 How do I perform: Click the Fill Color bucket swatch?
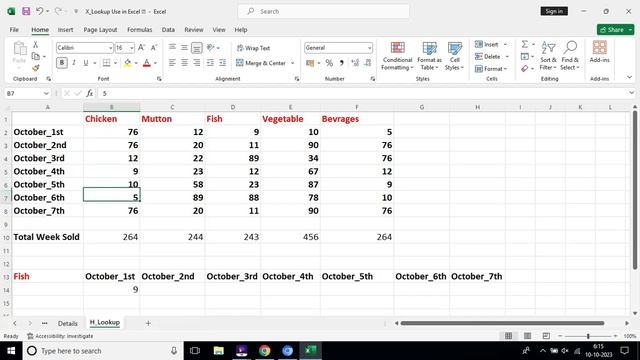click(x=127, y=63)
